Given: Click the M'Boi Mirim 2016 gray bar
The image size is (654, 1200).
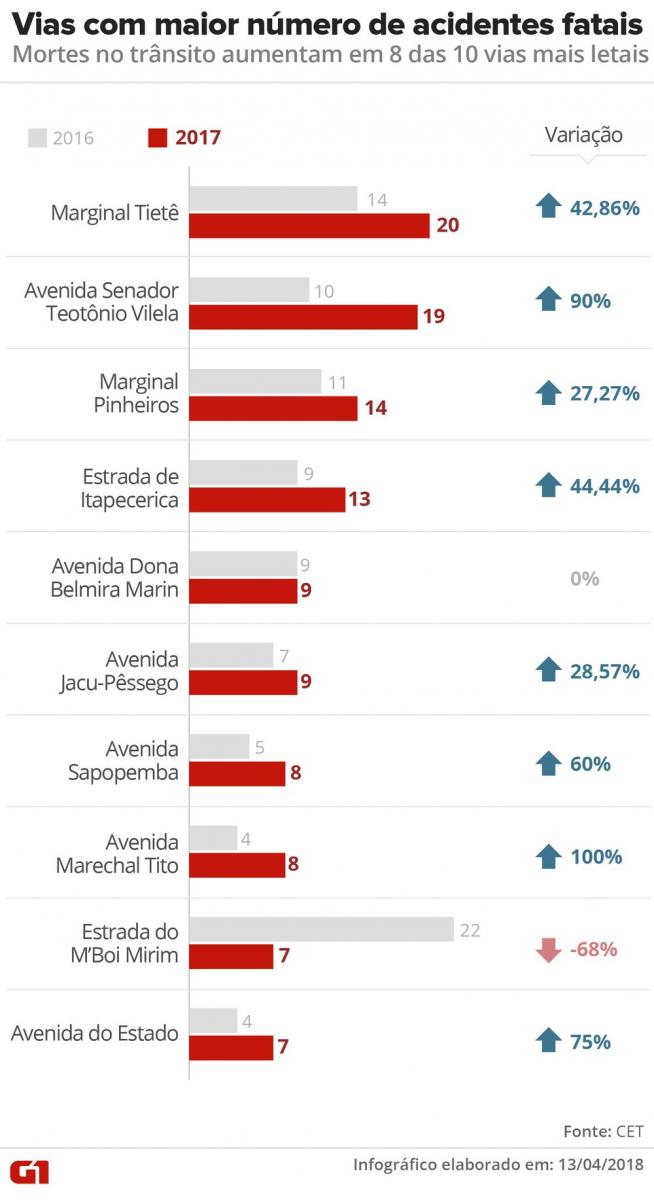Looking at the screenshot, I should (x=321, y=930).
